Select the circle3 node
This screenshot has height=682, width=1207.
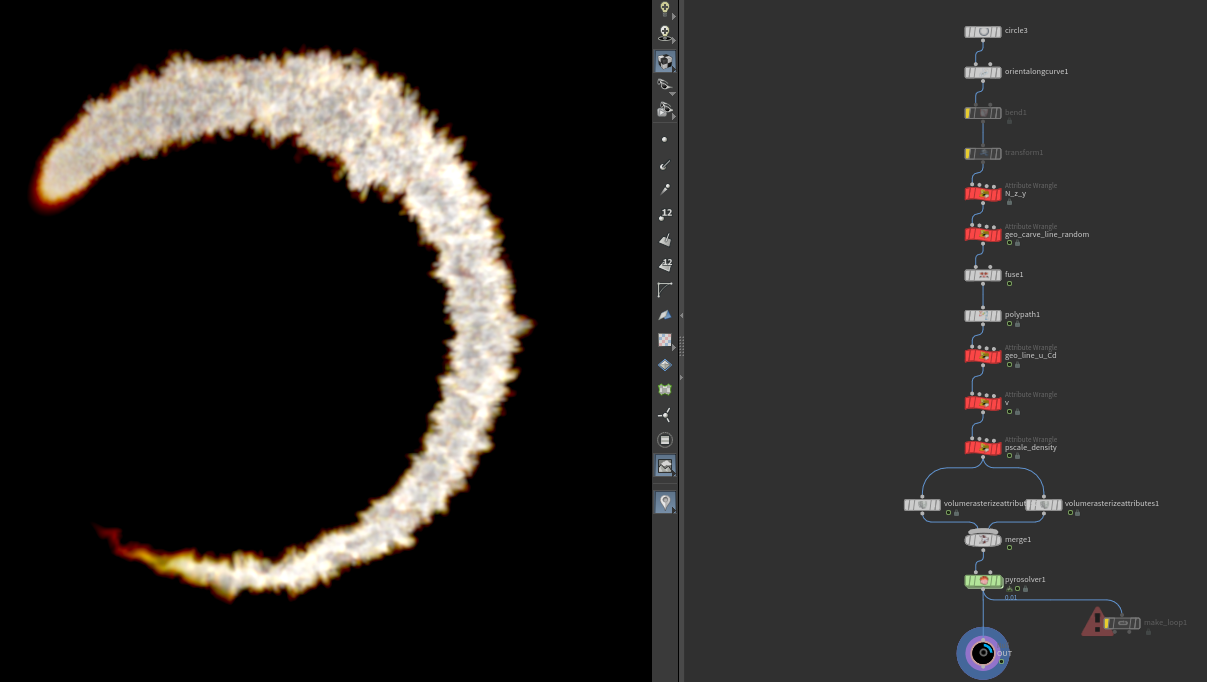(983, 32)
